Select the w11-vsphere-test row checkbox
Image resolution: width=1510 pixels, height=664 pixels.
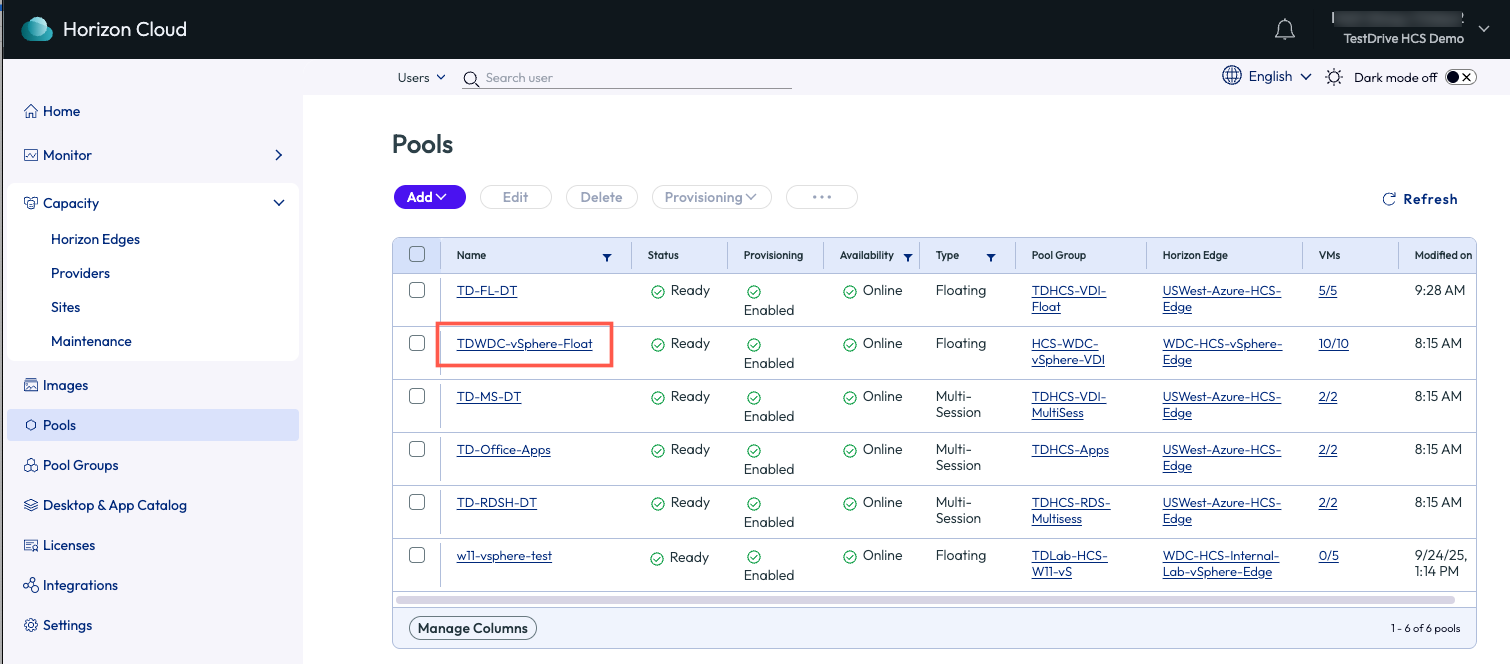point(417,555)
